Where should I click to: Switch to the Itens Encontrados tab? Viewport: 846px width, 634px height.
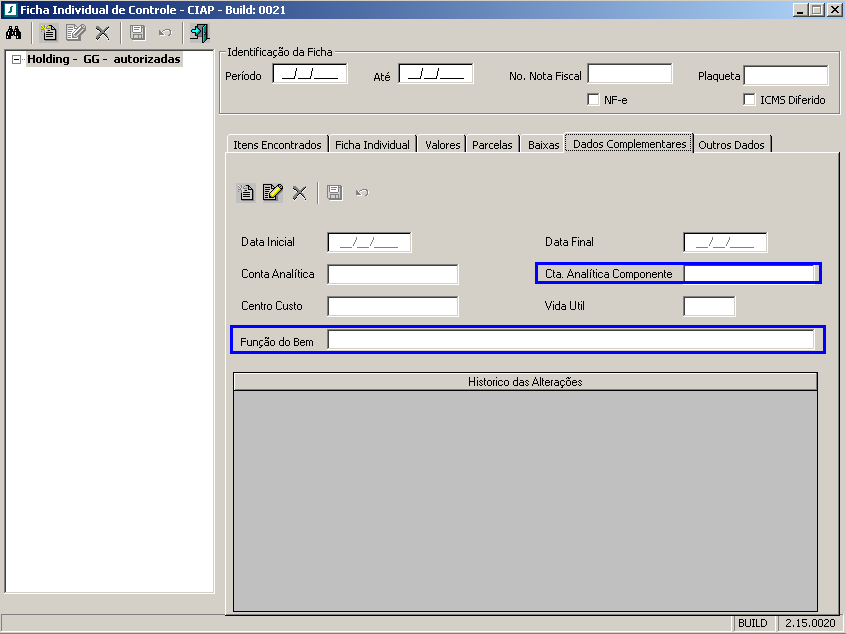[277, 145]
